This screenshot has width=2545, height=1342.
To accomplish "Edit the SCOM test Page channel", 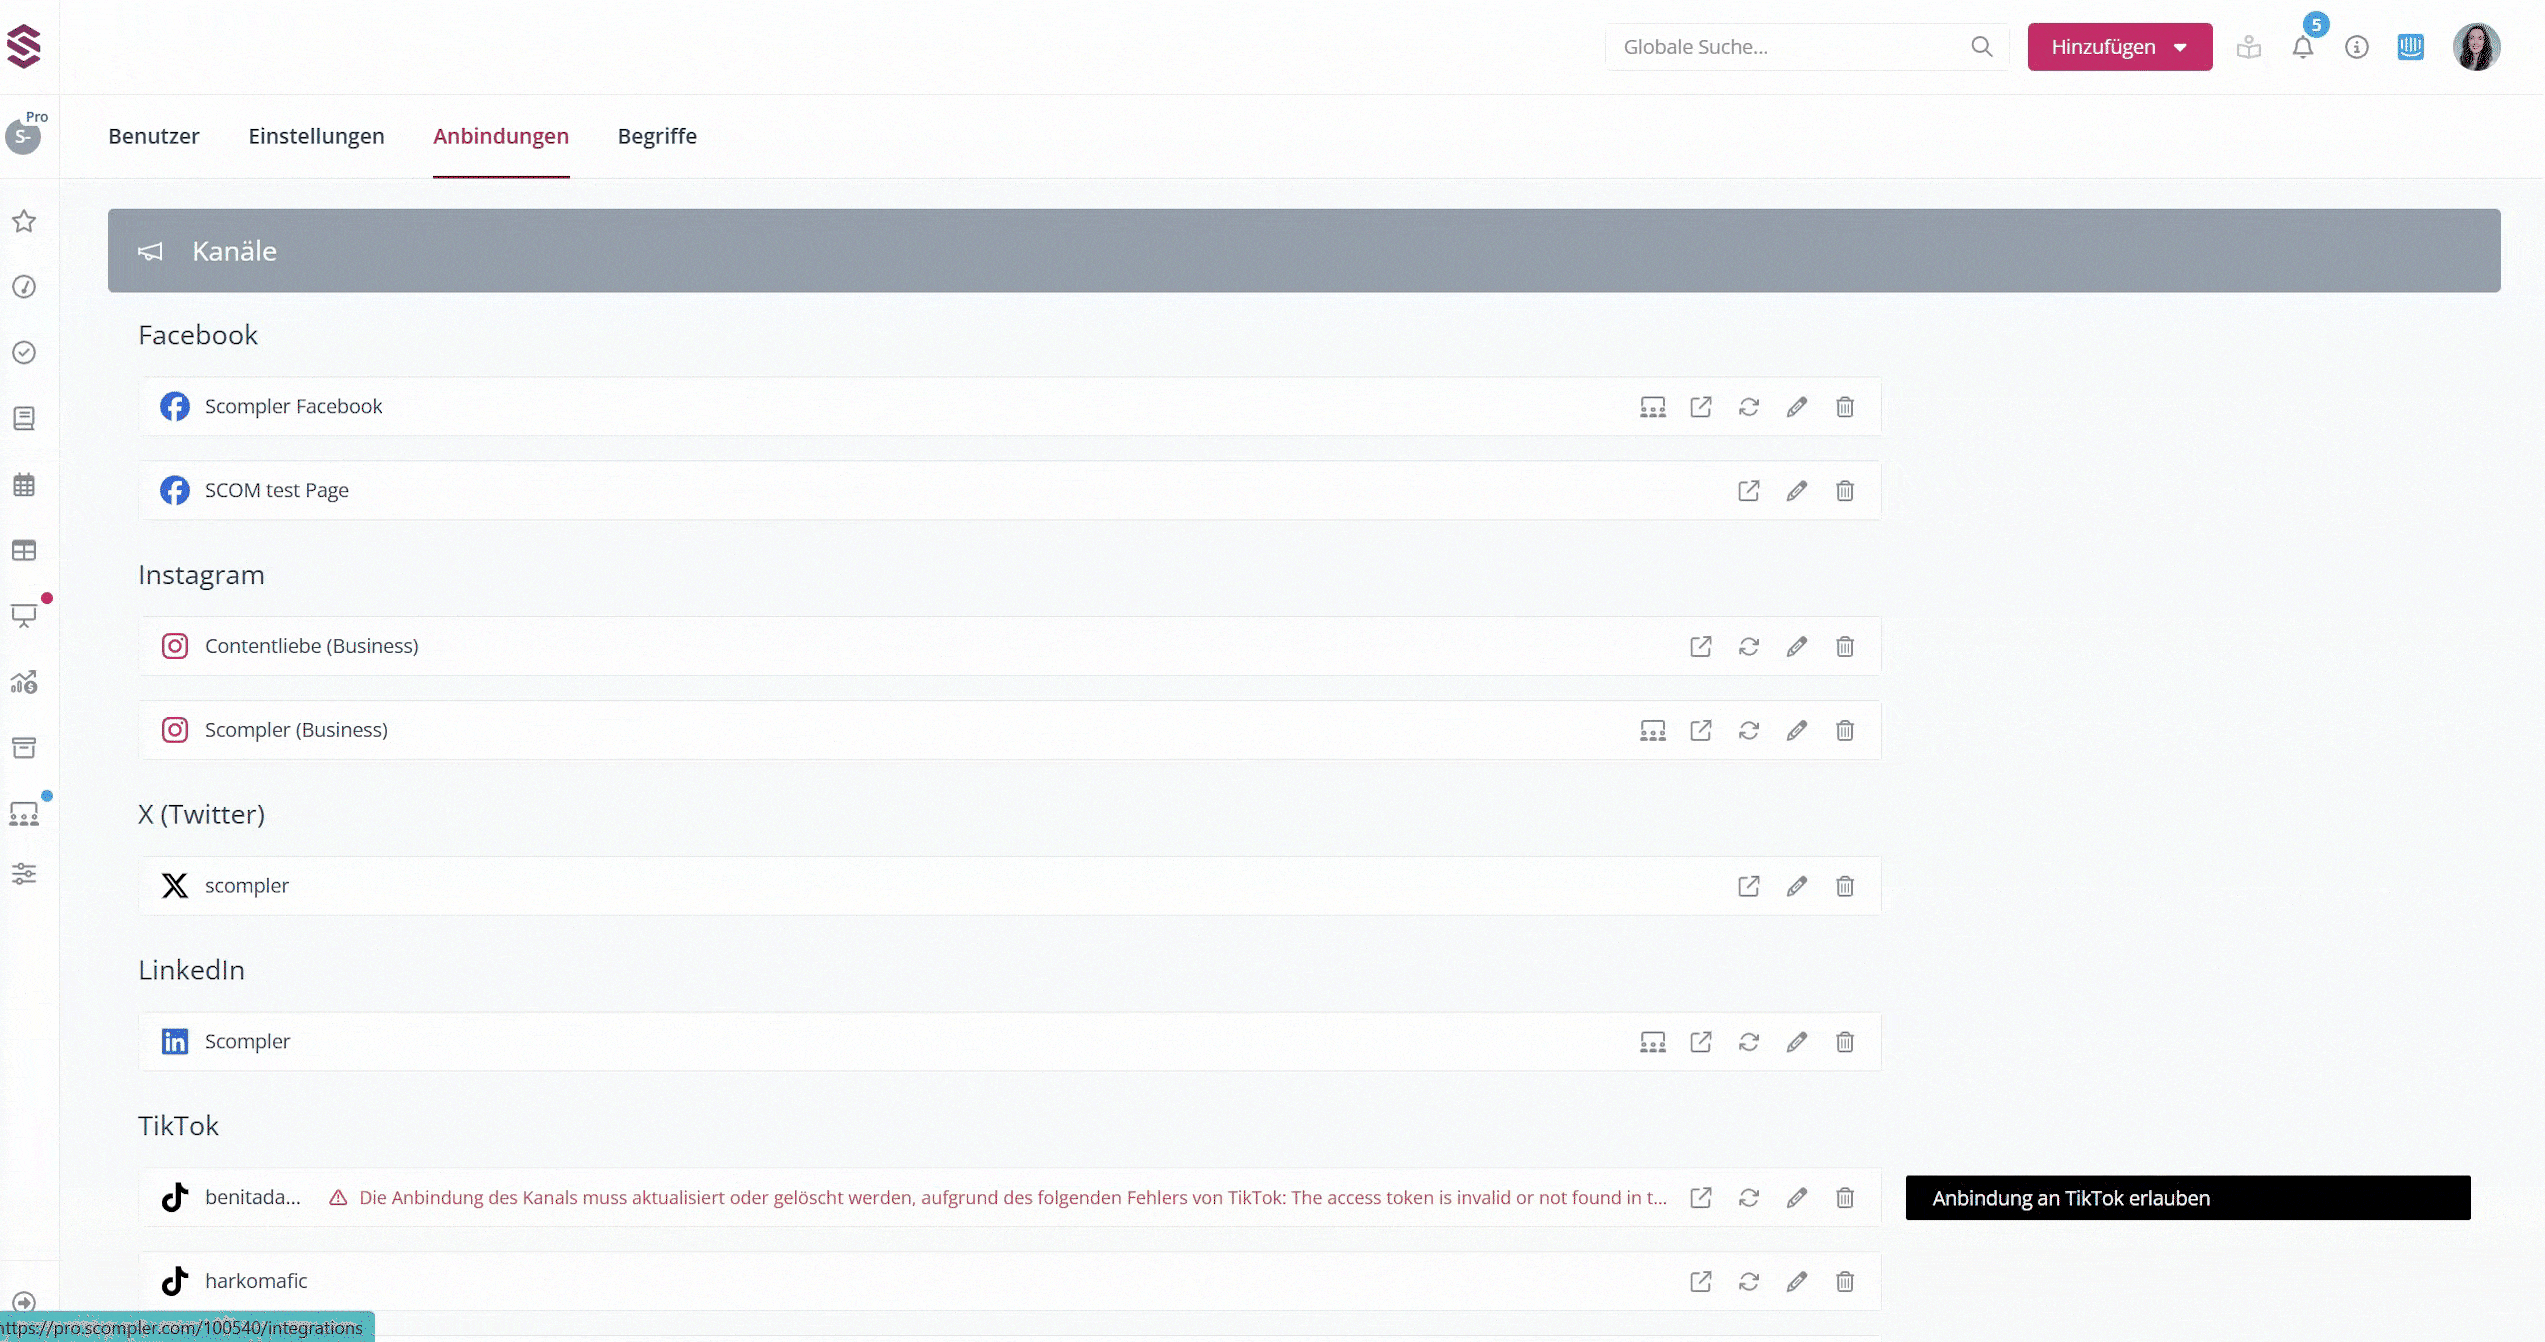I will pyautogui.click(x=1797, y=491).
